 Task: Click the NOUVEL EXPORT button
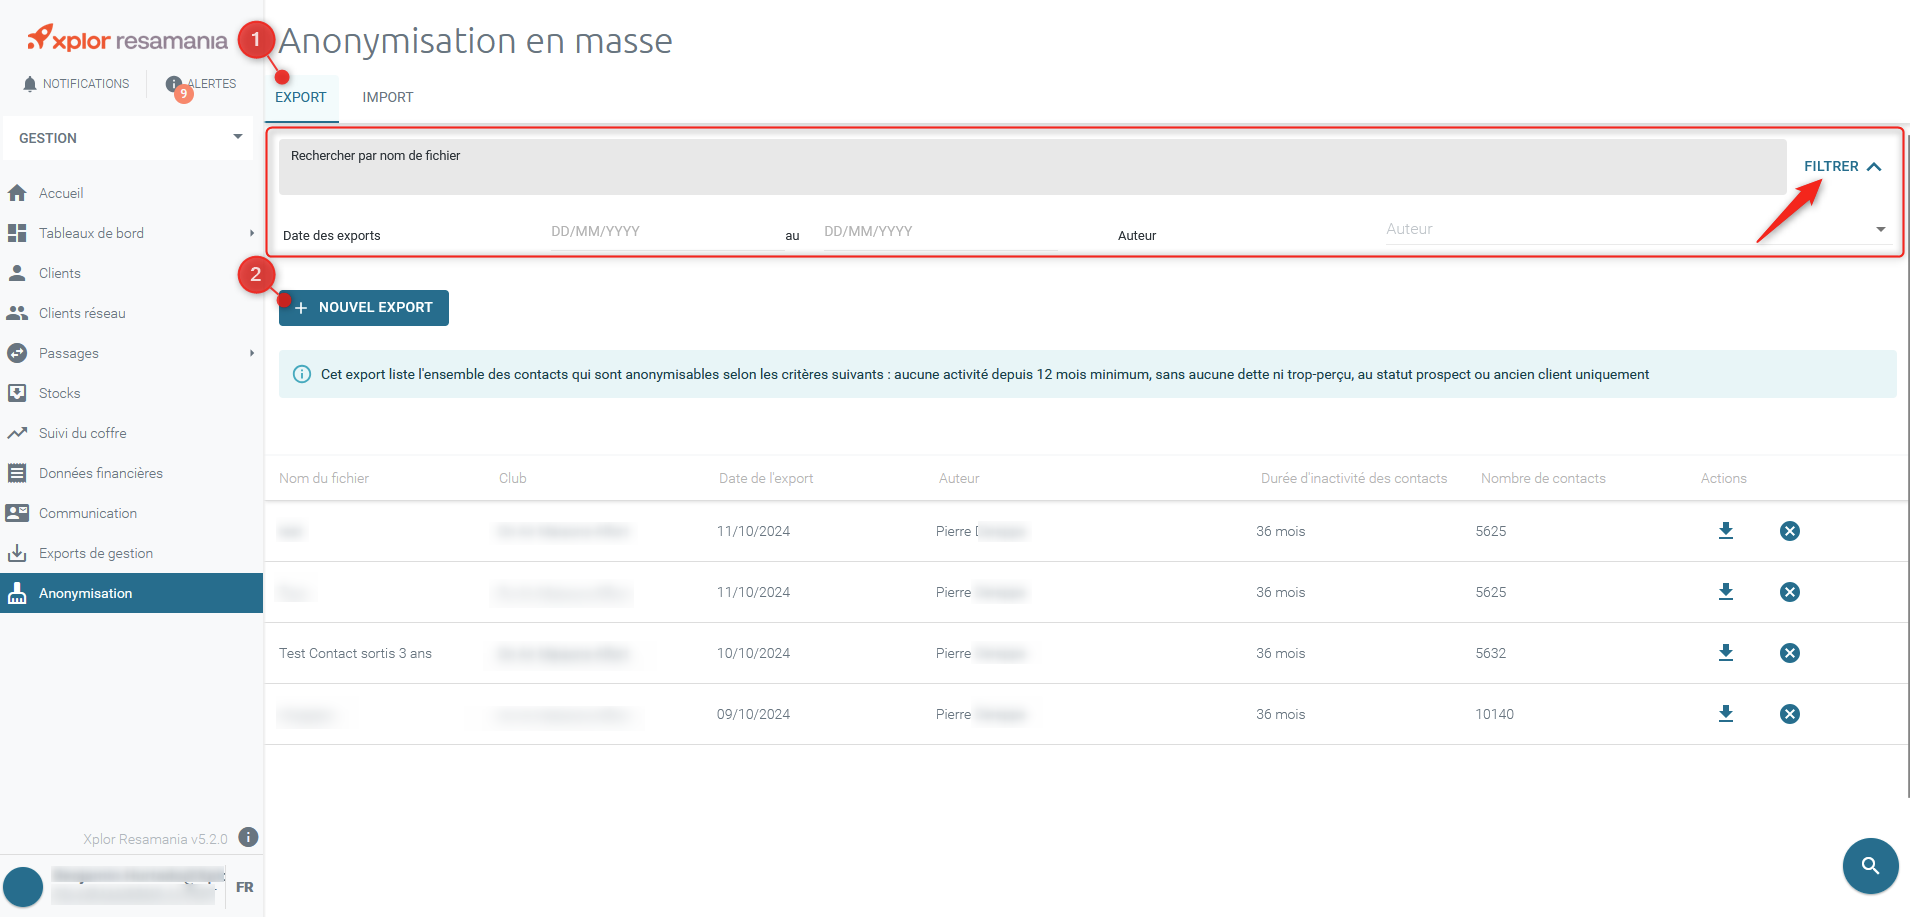[x=363, y=307]
